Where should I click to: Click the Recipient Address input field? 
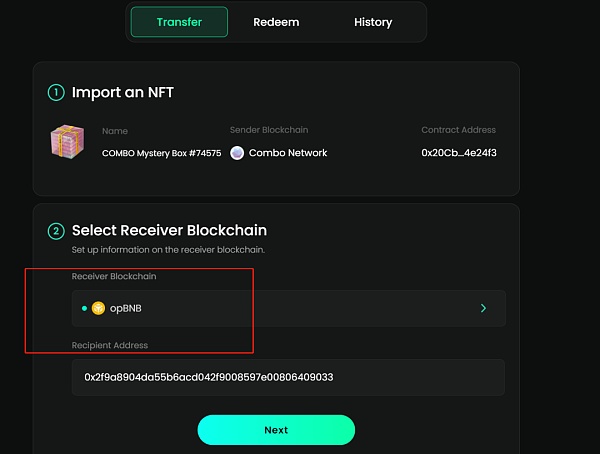tap(288, 377)
